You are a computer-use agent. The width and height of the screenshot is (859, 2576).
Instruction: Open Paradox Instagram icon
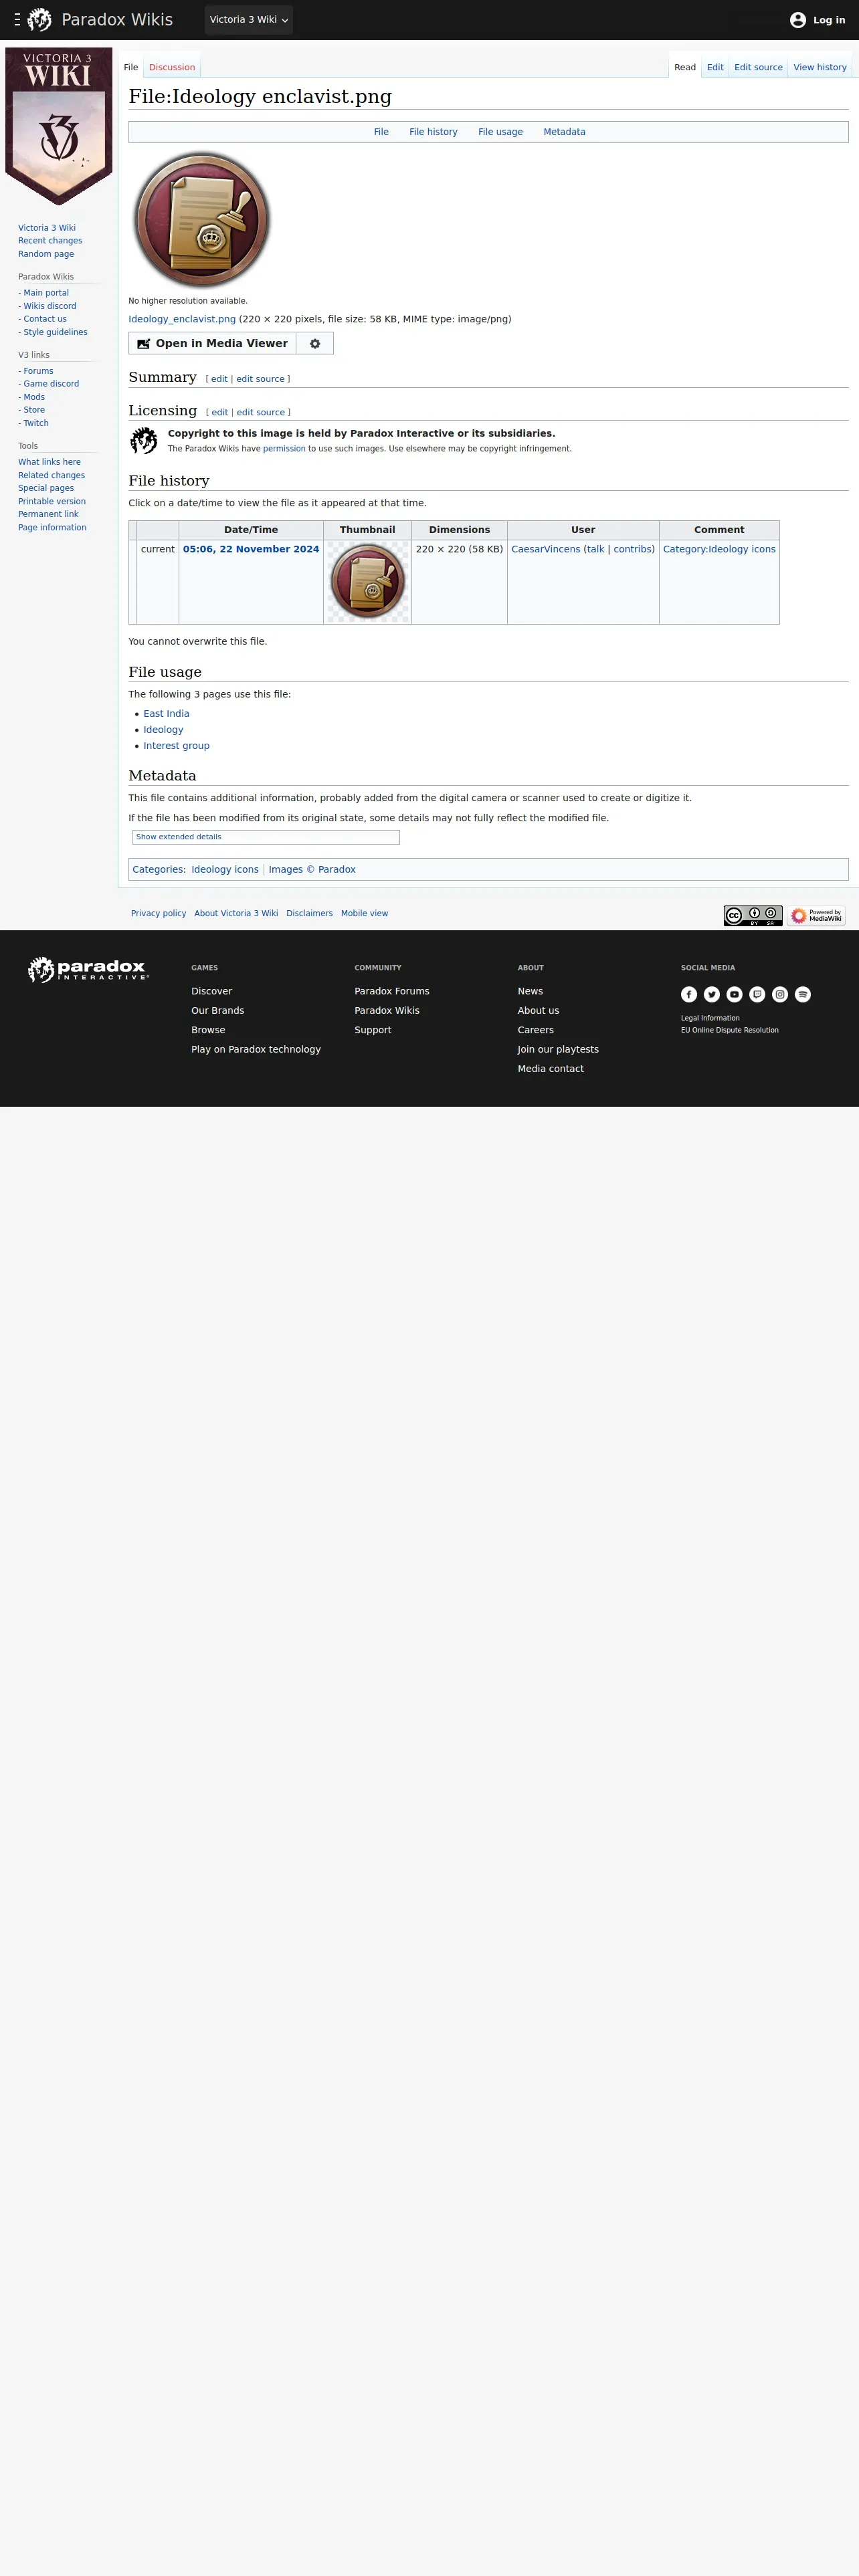[x=780, y=994]
